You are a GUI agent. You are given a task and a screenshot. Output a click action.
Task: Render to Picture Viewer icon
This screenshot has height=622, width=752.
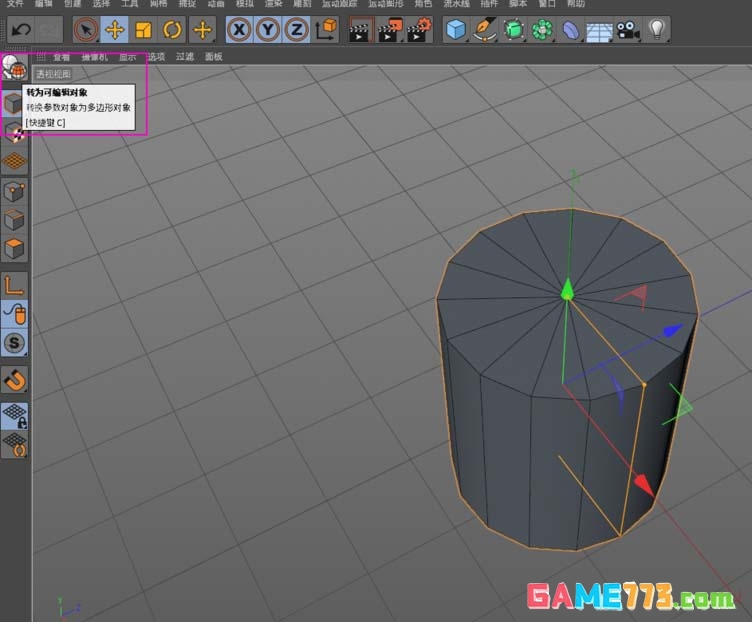coord(389,30)
